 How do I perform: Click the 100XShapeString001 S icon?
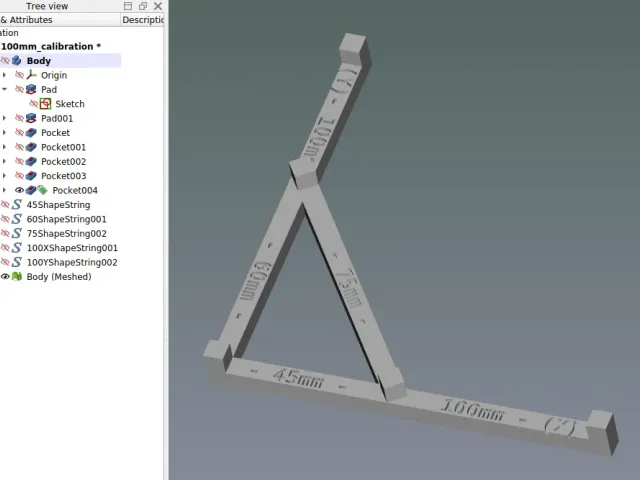17,248
